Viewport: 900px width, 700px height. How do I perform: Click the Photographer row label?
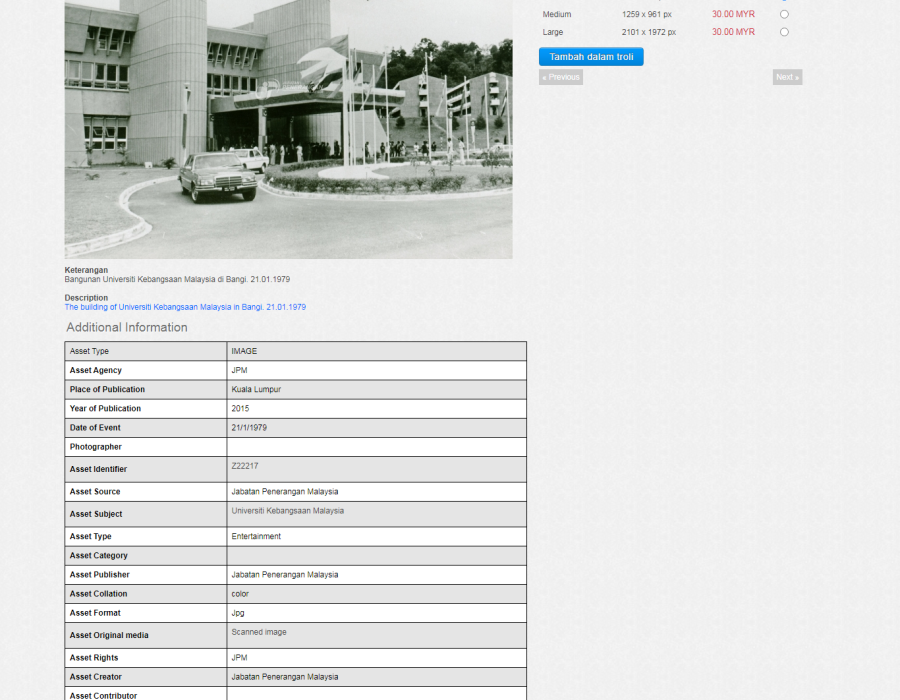[95, 447]
